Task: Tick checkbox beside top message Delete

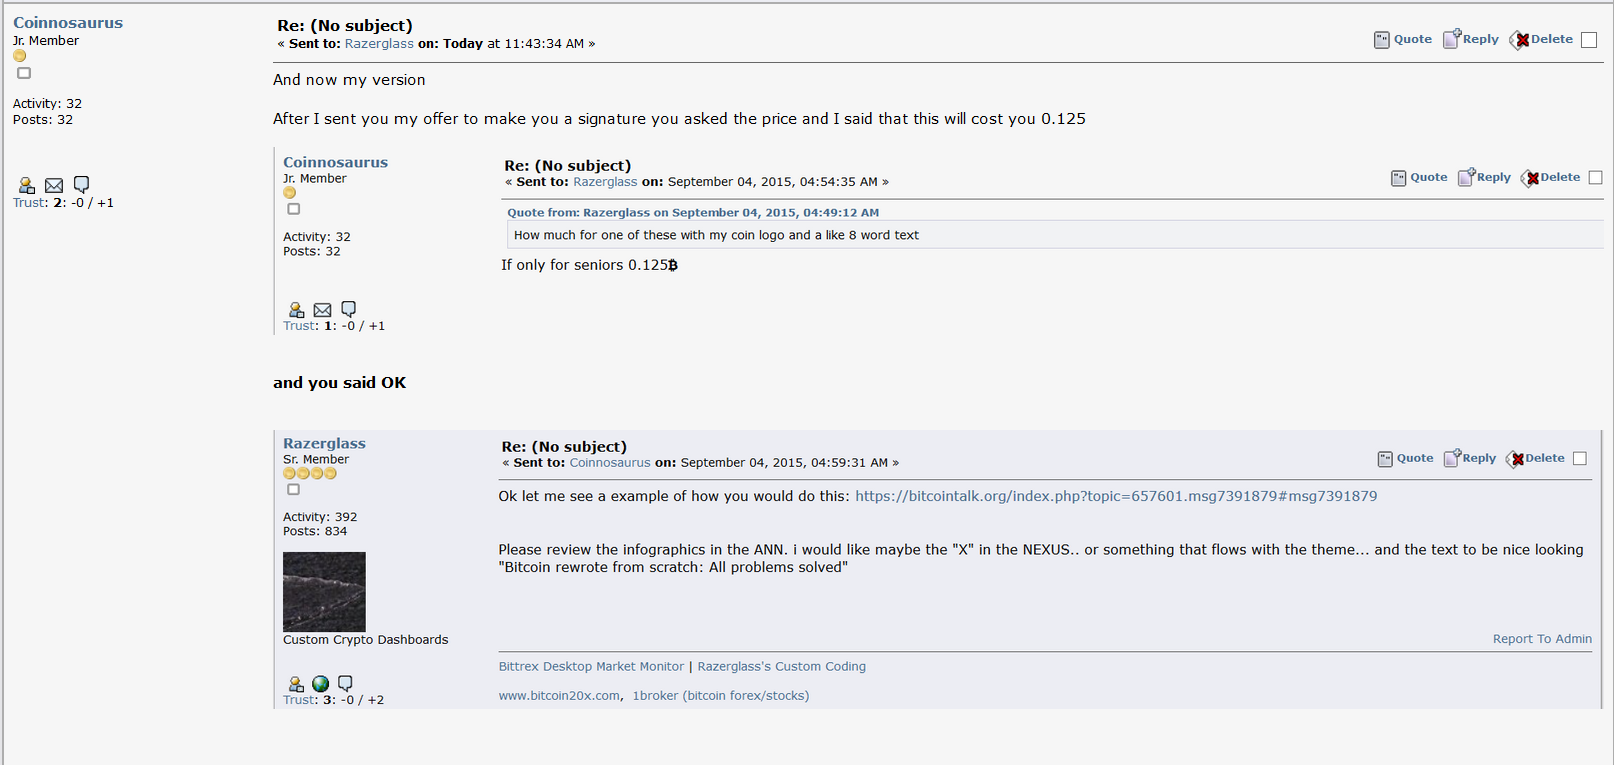Action: (1589, 40)
